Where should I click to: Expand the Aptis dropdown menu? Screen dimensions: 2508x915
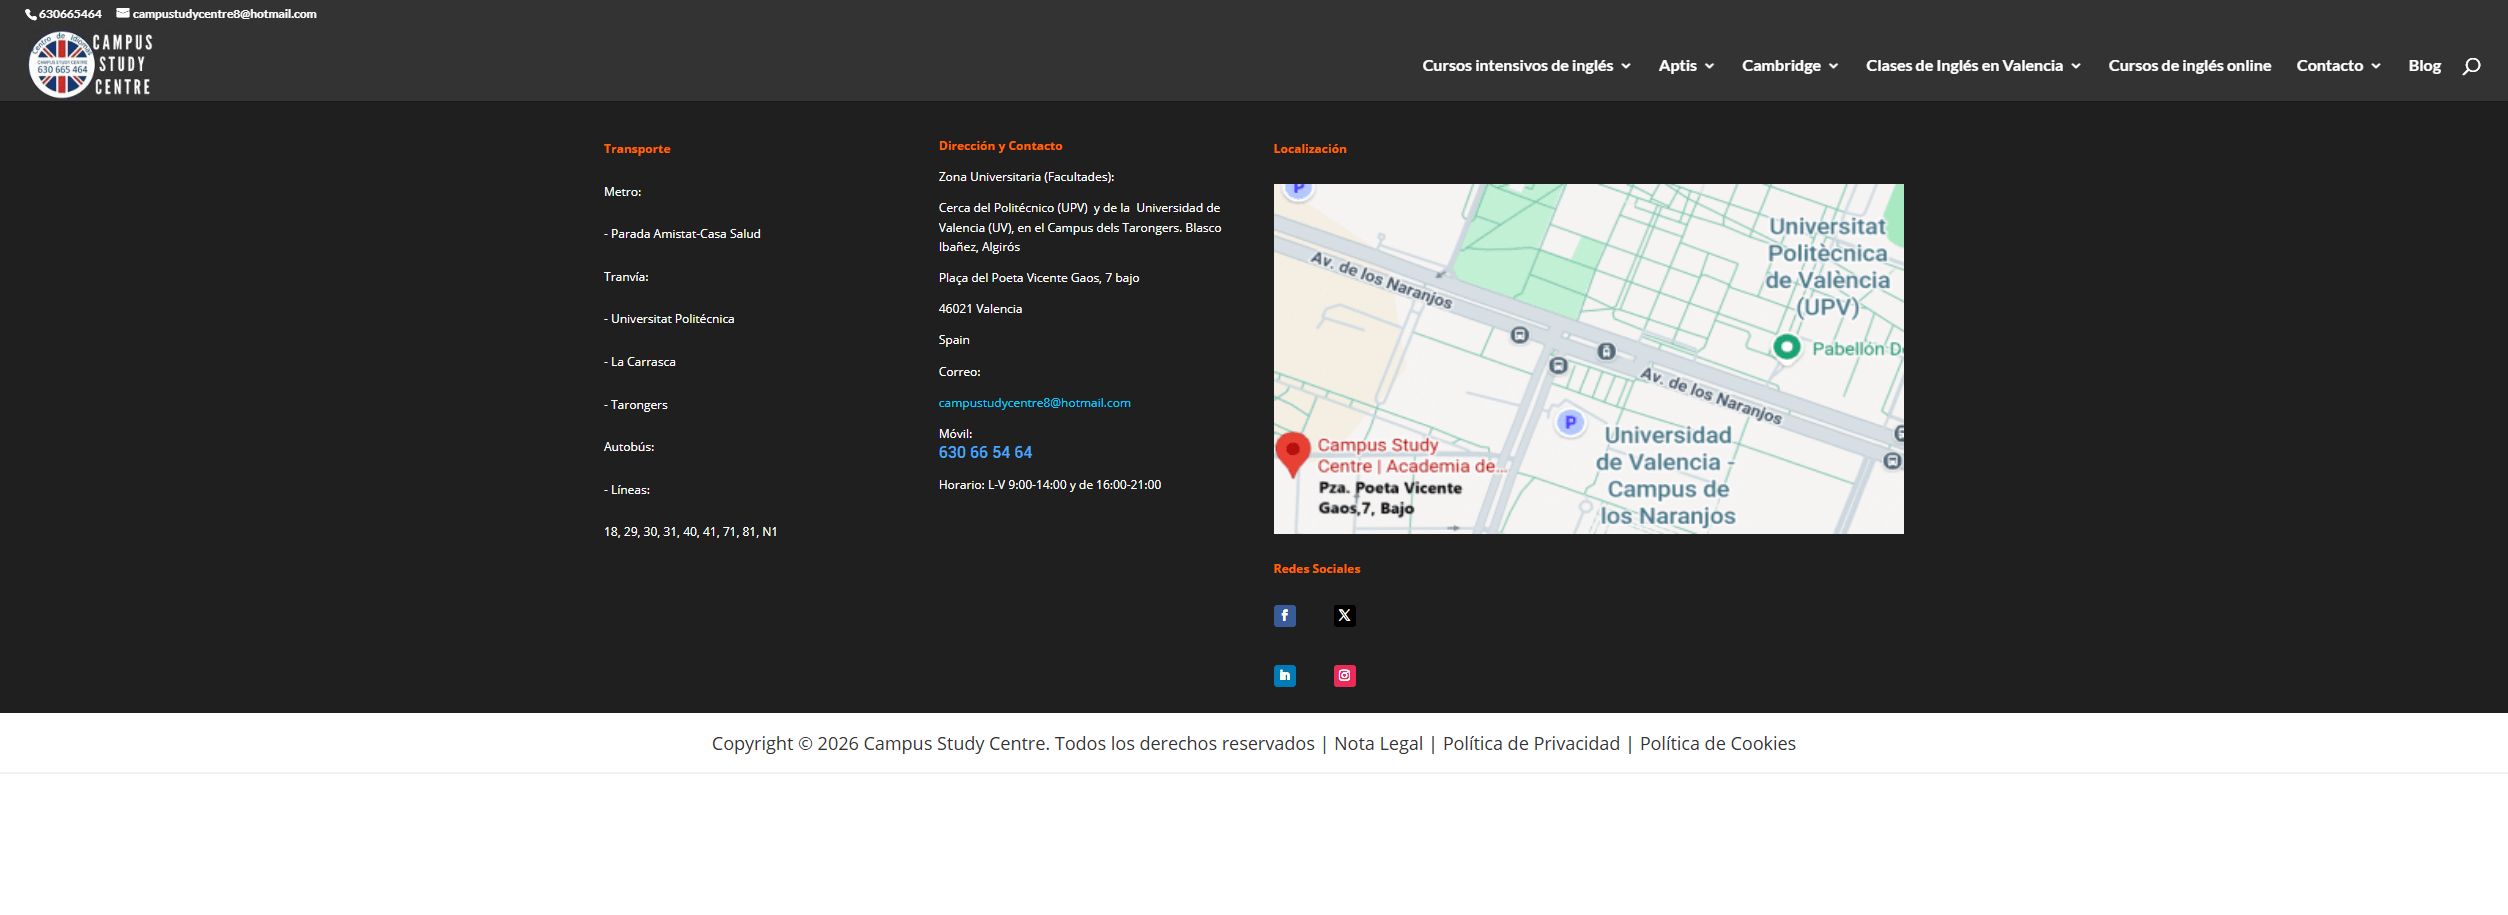1686,66
